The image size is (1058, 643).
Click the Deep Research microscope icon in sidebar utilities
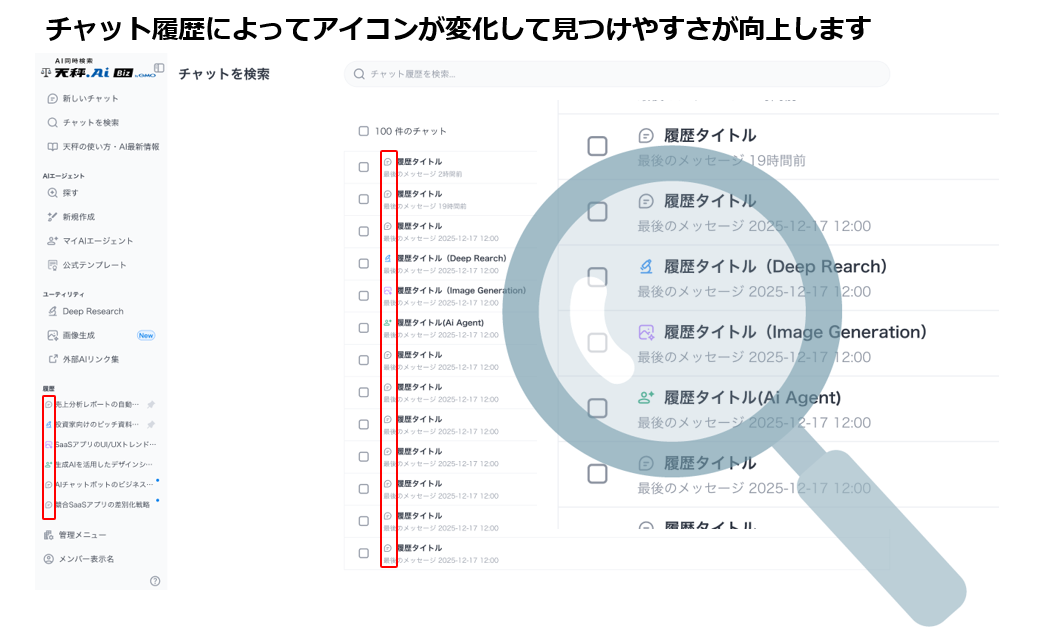pyautogui.click(x=52, y=311)
